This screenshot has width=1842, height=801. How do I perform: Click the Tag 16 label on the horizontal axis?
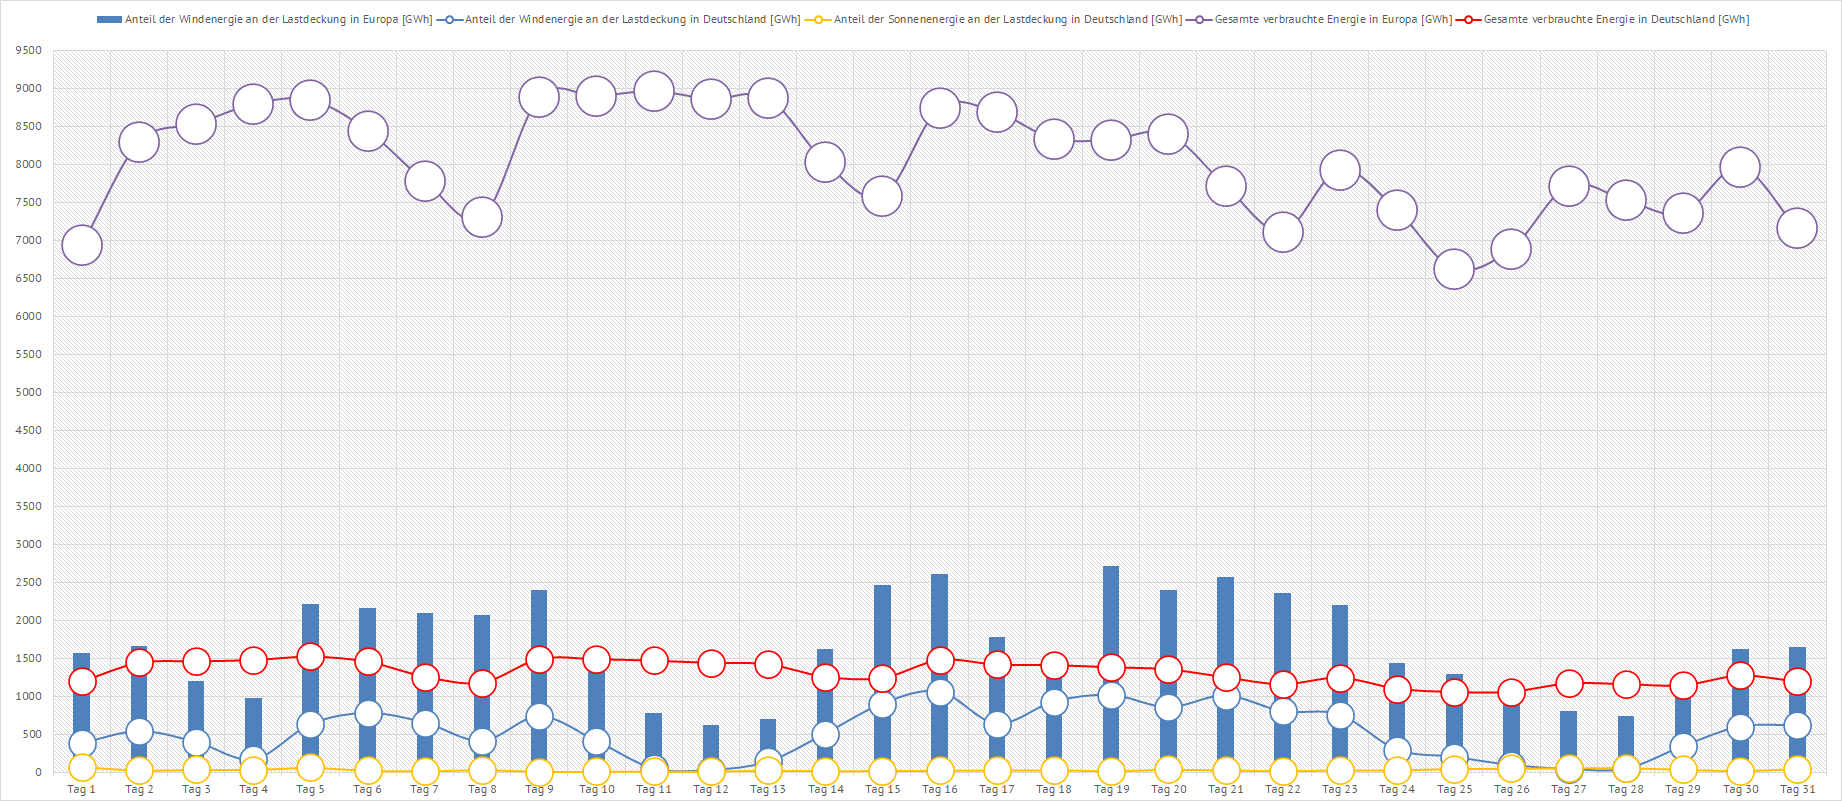point(940,790)
